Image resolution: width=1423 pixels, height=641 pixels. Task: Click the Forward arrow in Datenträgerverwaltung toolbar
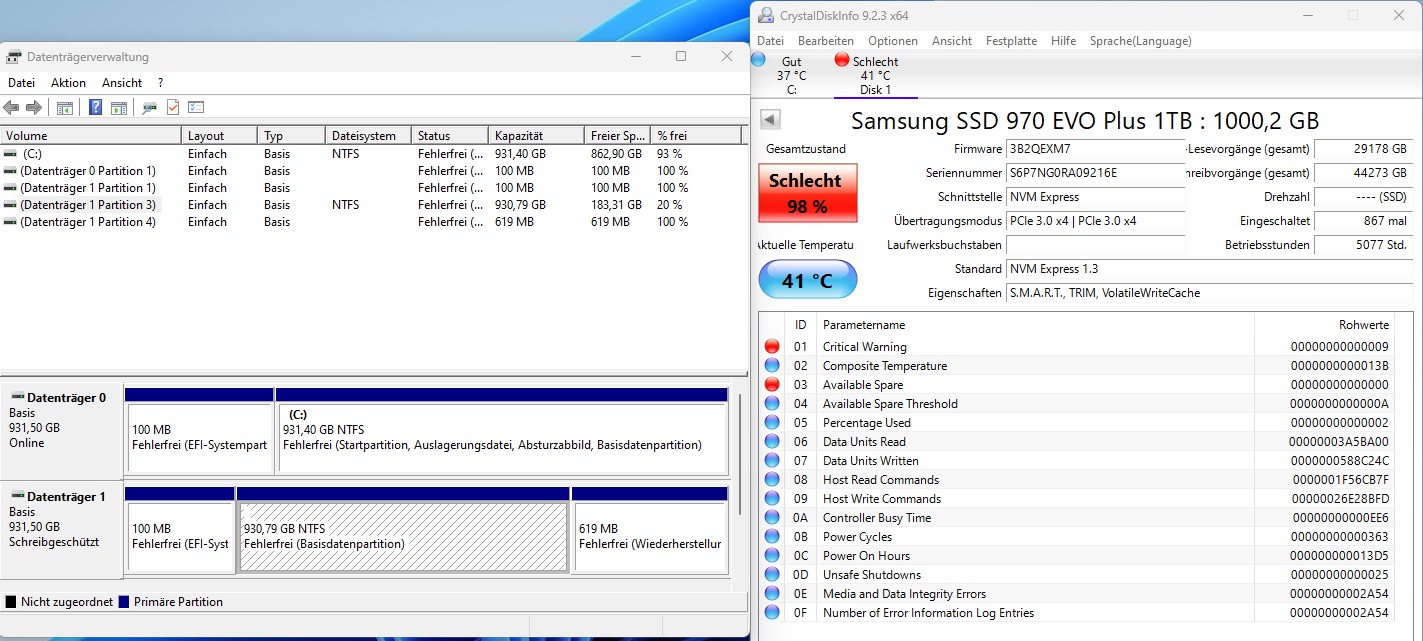click(34, 107)
